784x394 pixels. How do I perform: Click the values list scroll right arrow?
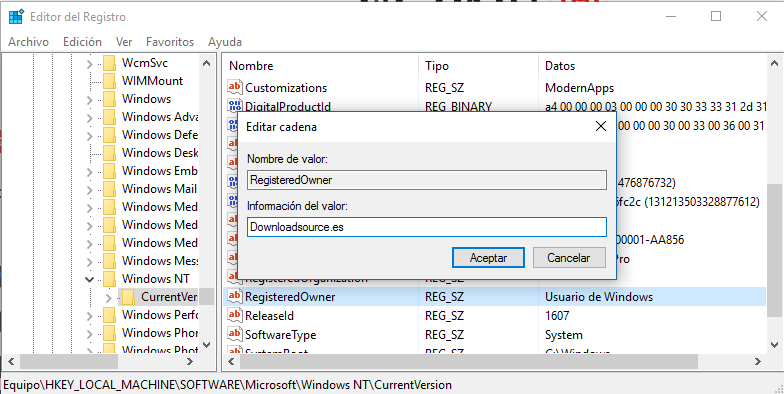pyautogui.click(x=758, y=361)
